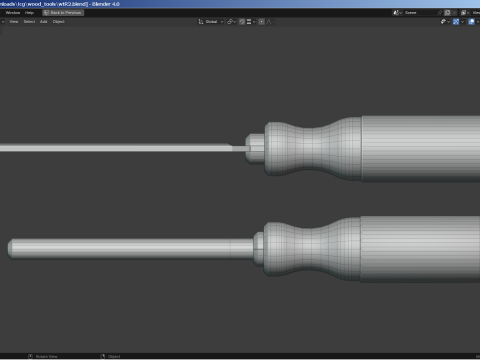Click the scene pin icon
This screenshot has height=360, width=480.
[440, 13]
